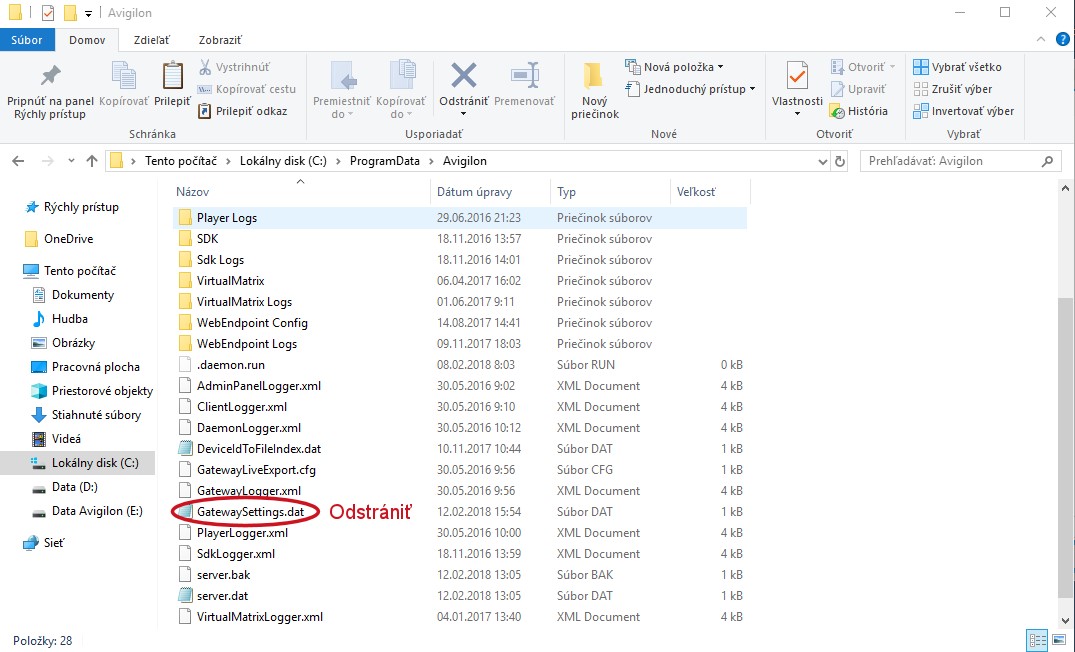
Task: Click Tento počítač in the address breadcrumb
Action: (181, 161)
